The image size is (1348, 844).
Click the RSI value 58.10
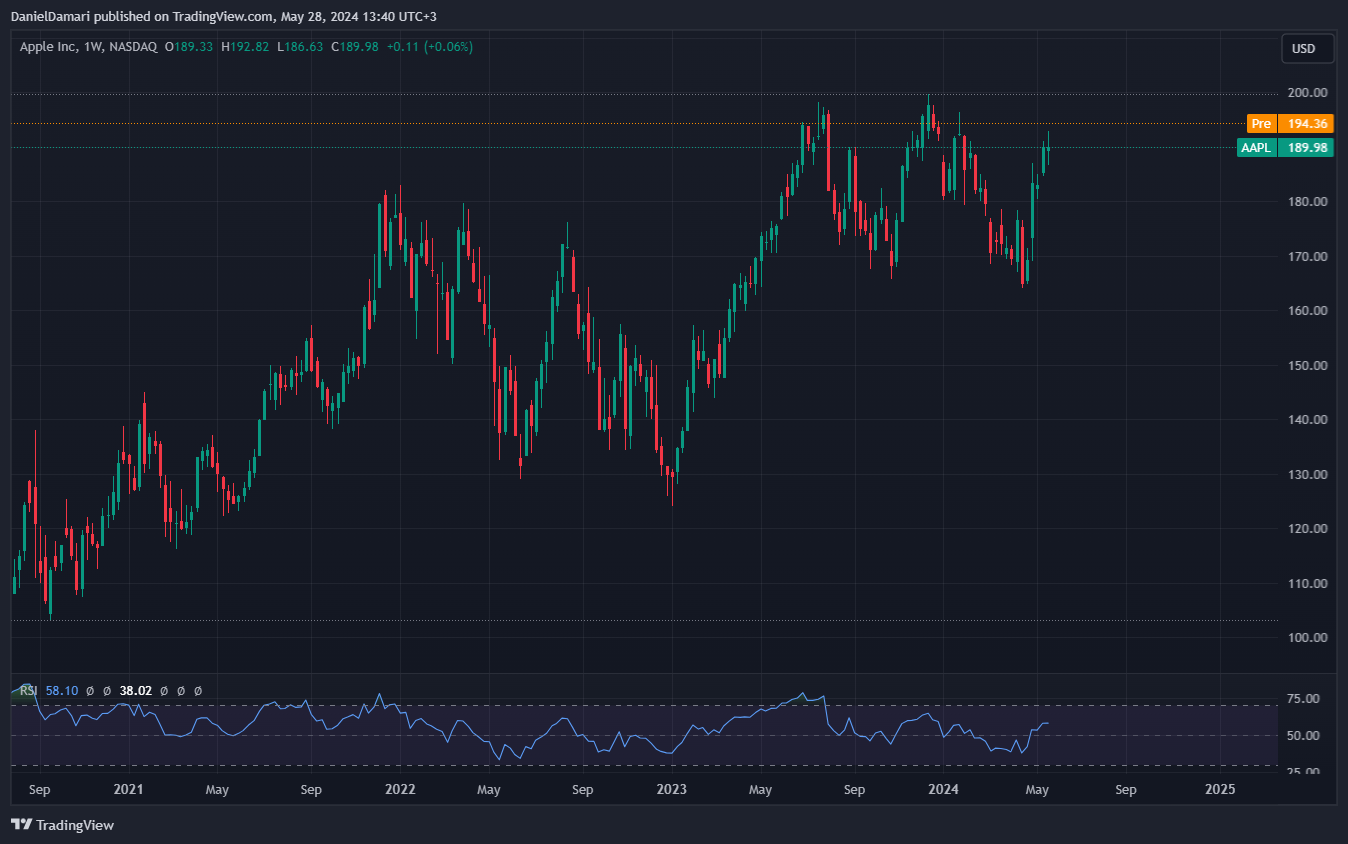pyautogui.click(x=62, y=690)
